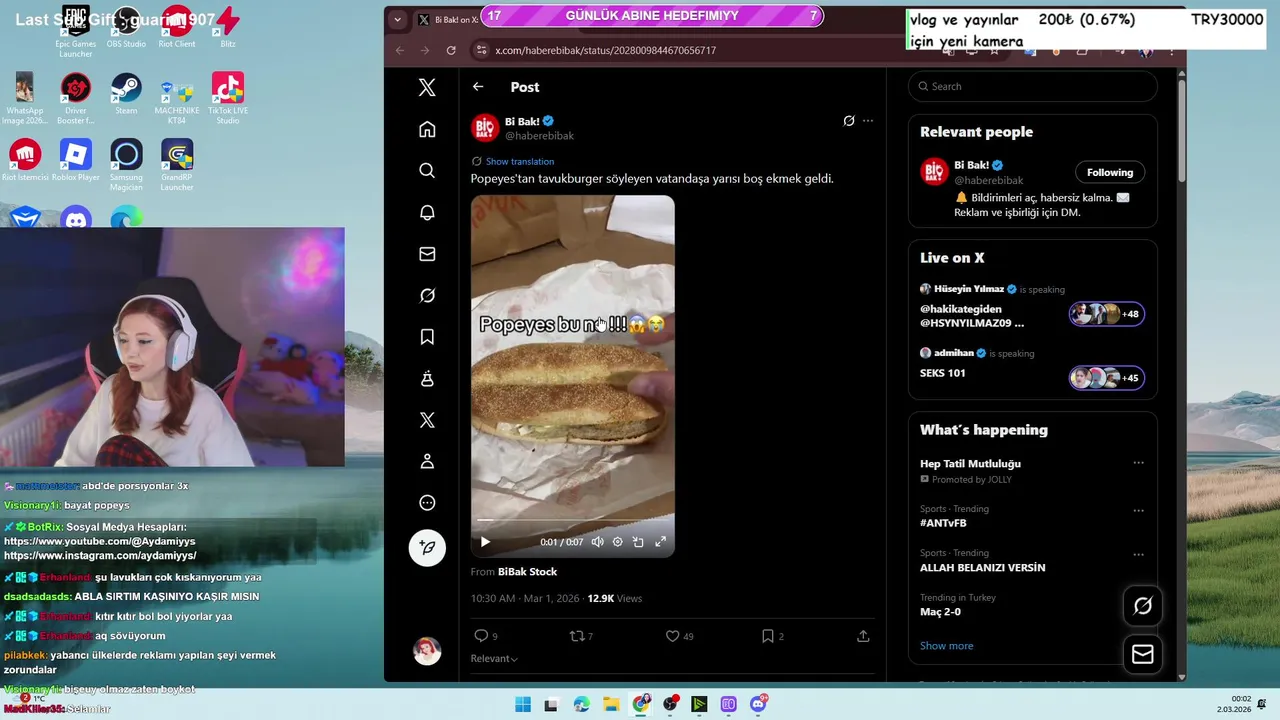Image resolution: width=1280 pixels, height=720 pixels.
Task: Open Communities icon in X sidebar
Action: click(x=427, y=379)
